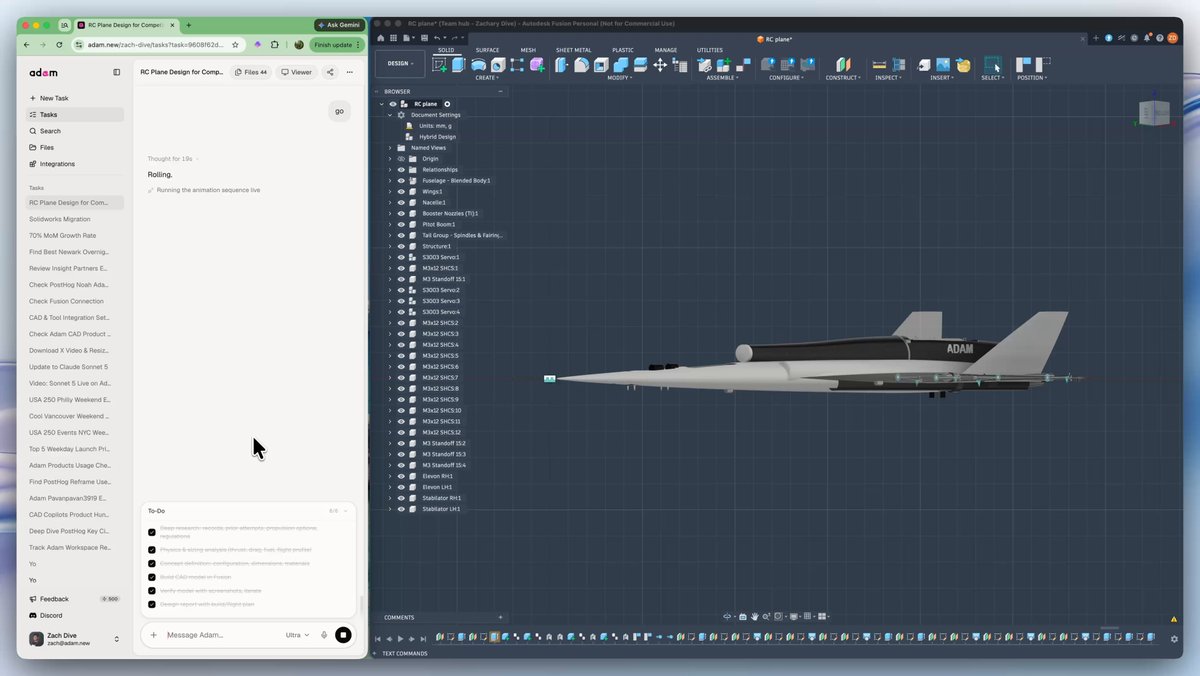Toggle the Adam sidebar collapse icon
The height and width of the screenshot is (676, 1200).
tap(117, 72)
